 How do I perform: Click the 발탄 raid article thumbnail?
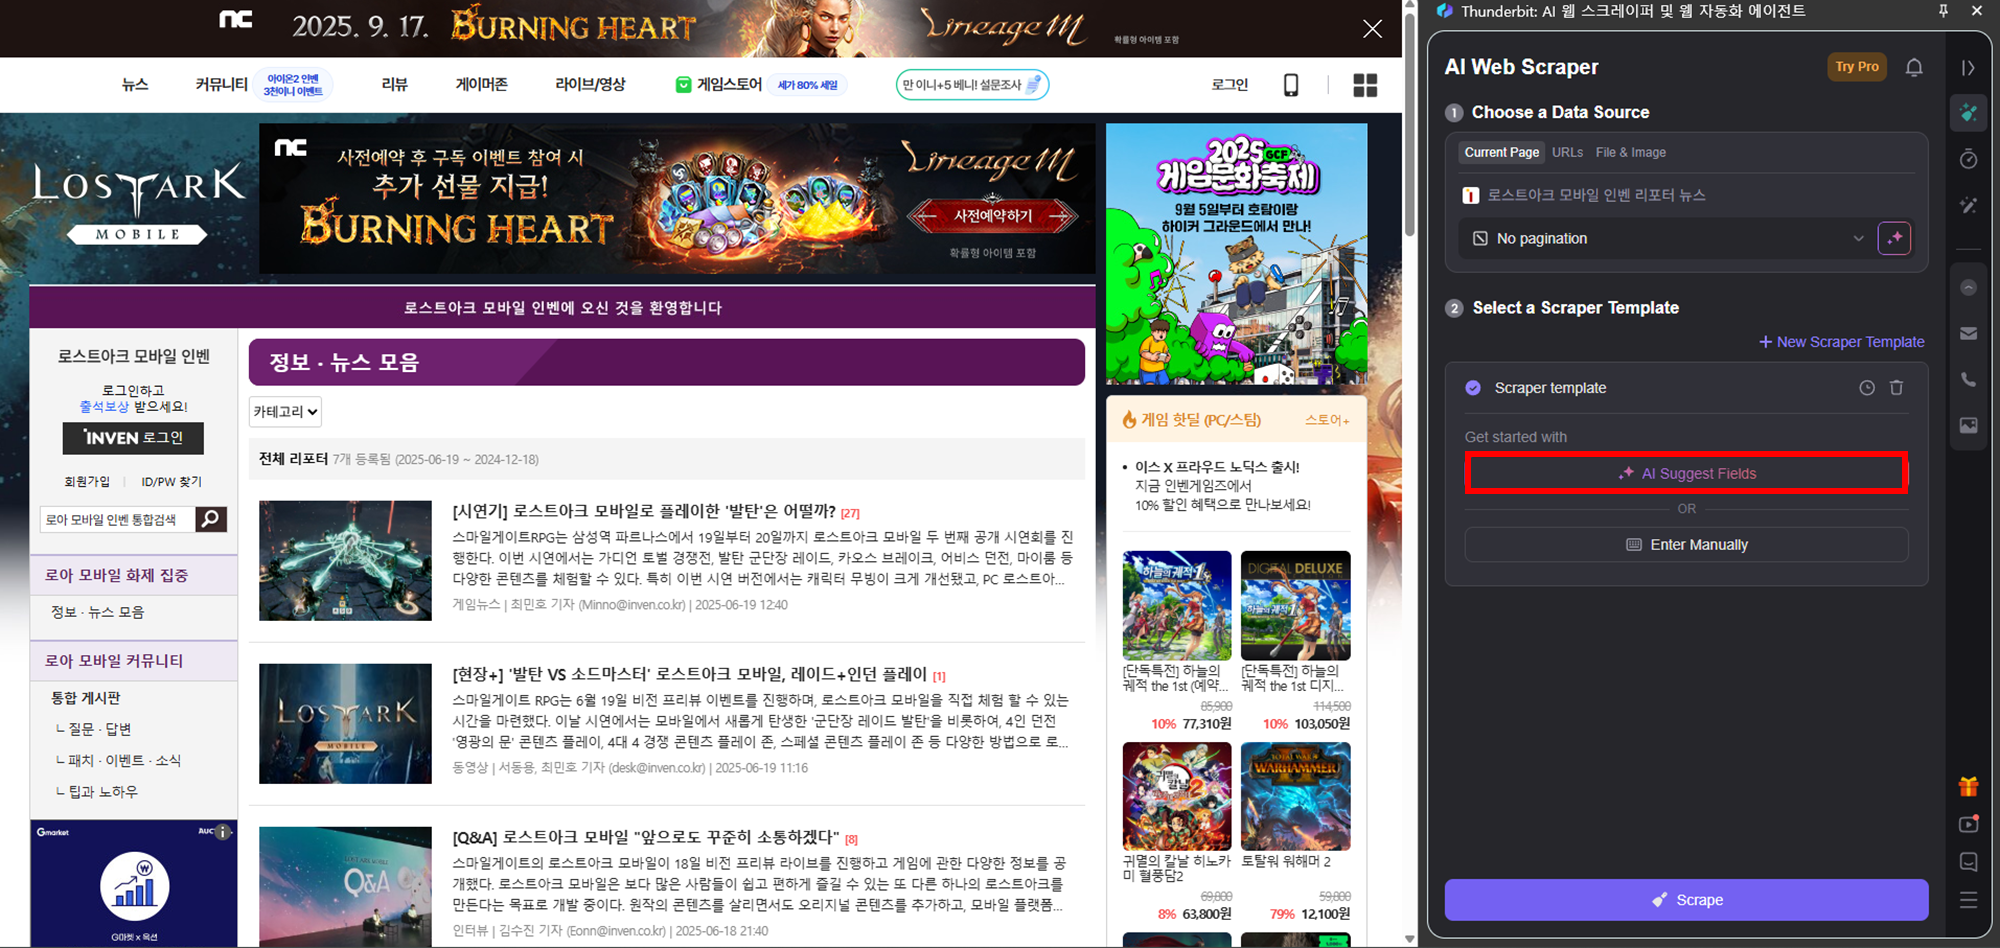click(x=345, y=561)
